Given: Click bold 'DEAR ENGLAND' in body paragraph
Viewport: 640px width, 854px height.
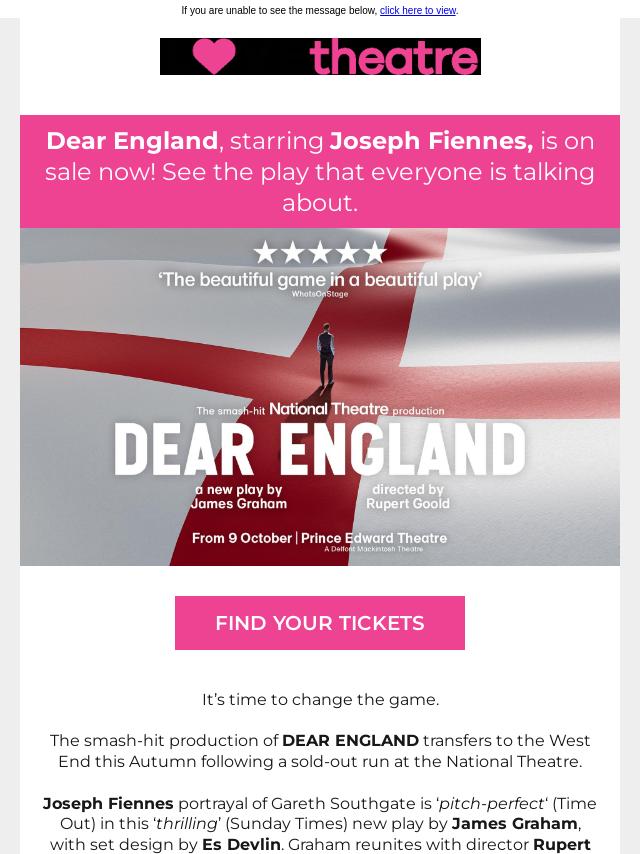Looking at the screenshot, I should pyautogui.click(x=350, y=741).
